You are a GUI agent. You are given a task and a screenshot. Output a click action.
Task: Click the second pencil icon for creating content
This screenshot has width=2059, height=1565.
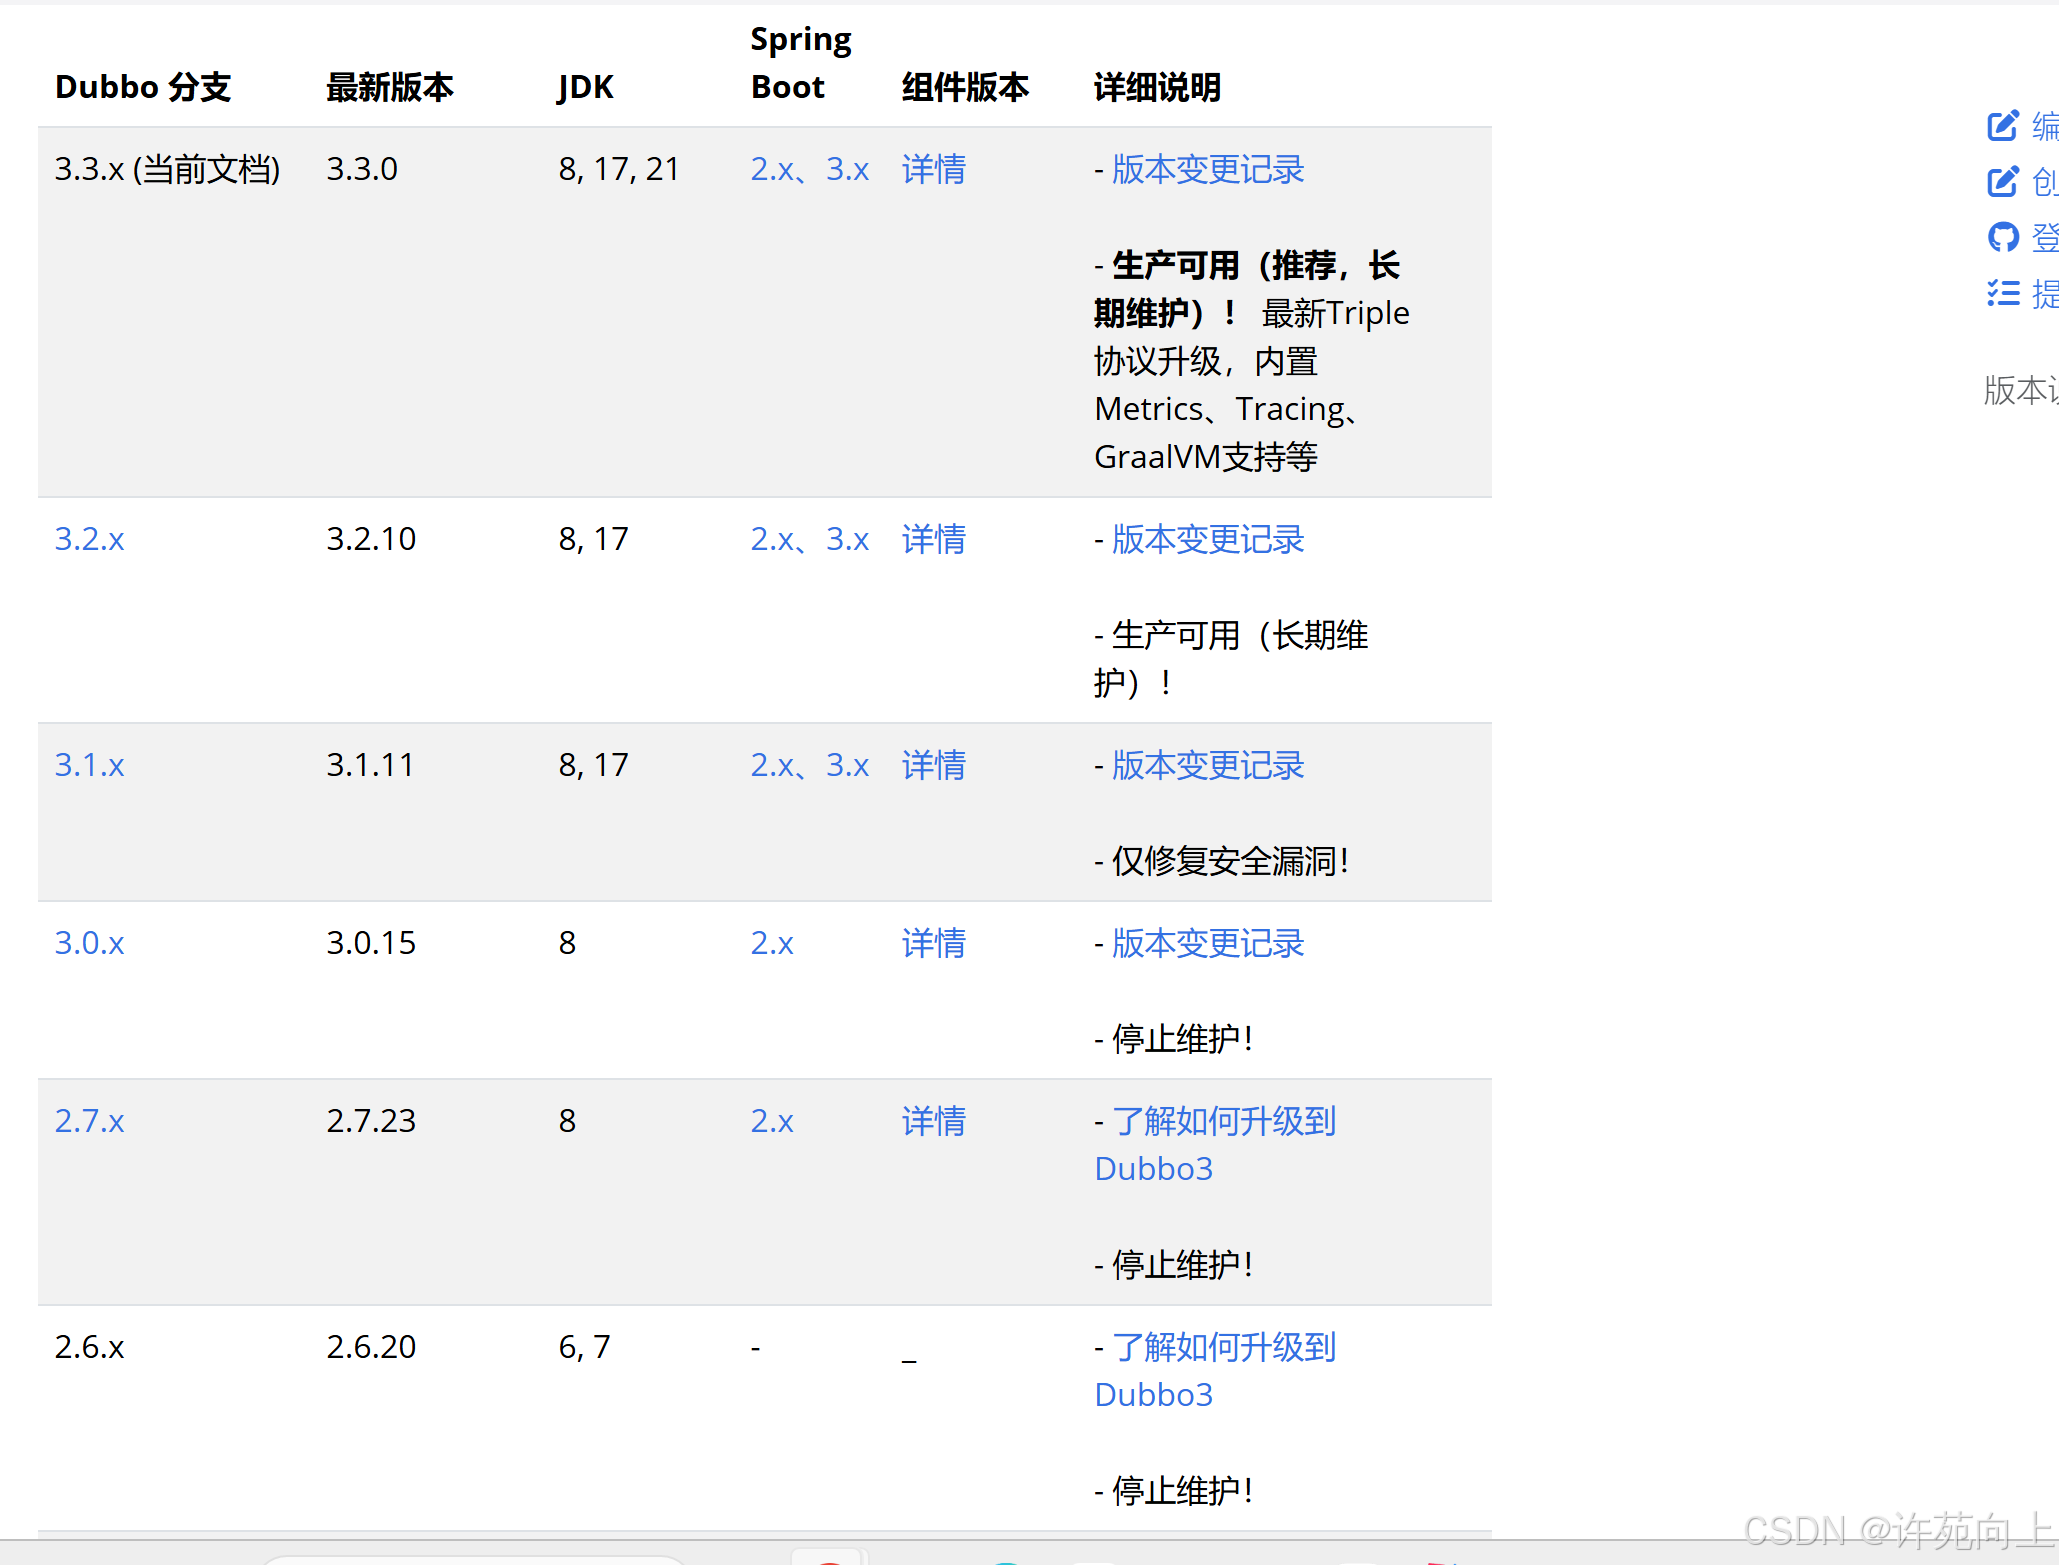[2003, 181]
